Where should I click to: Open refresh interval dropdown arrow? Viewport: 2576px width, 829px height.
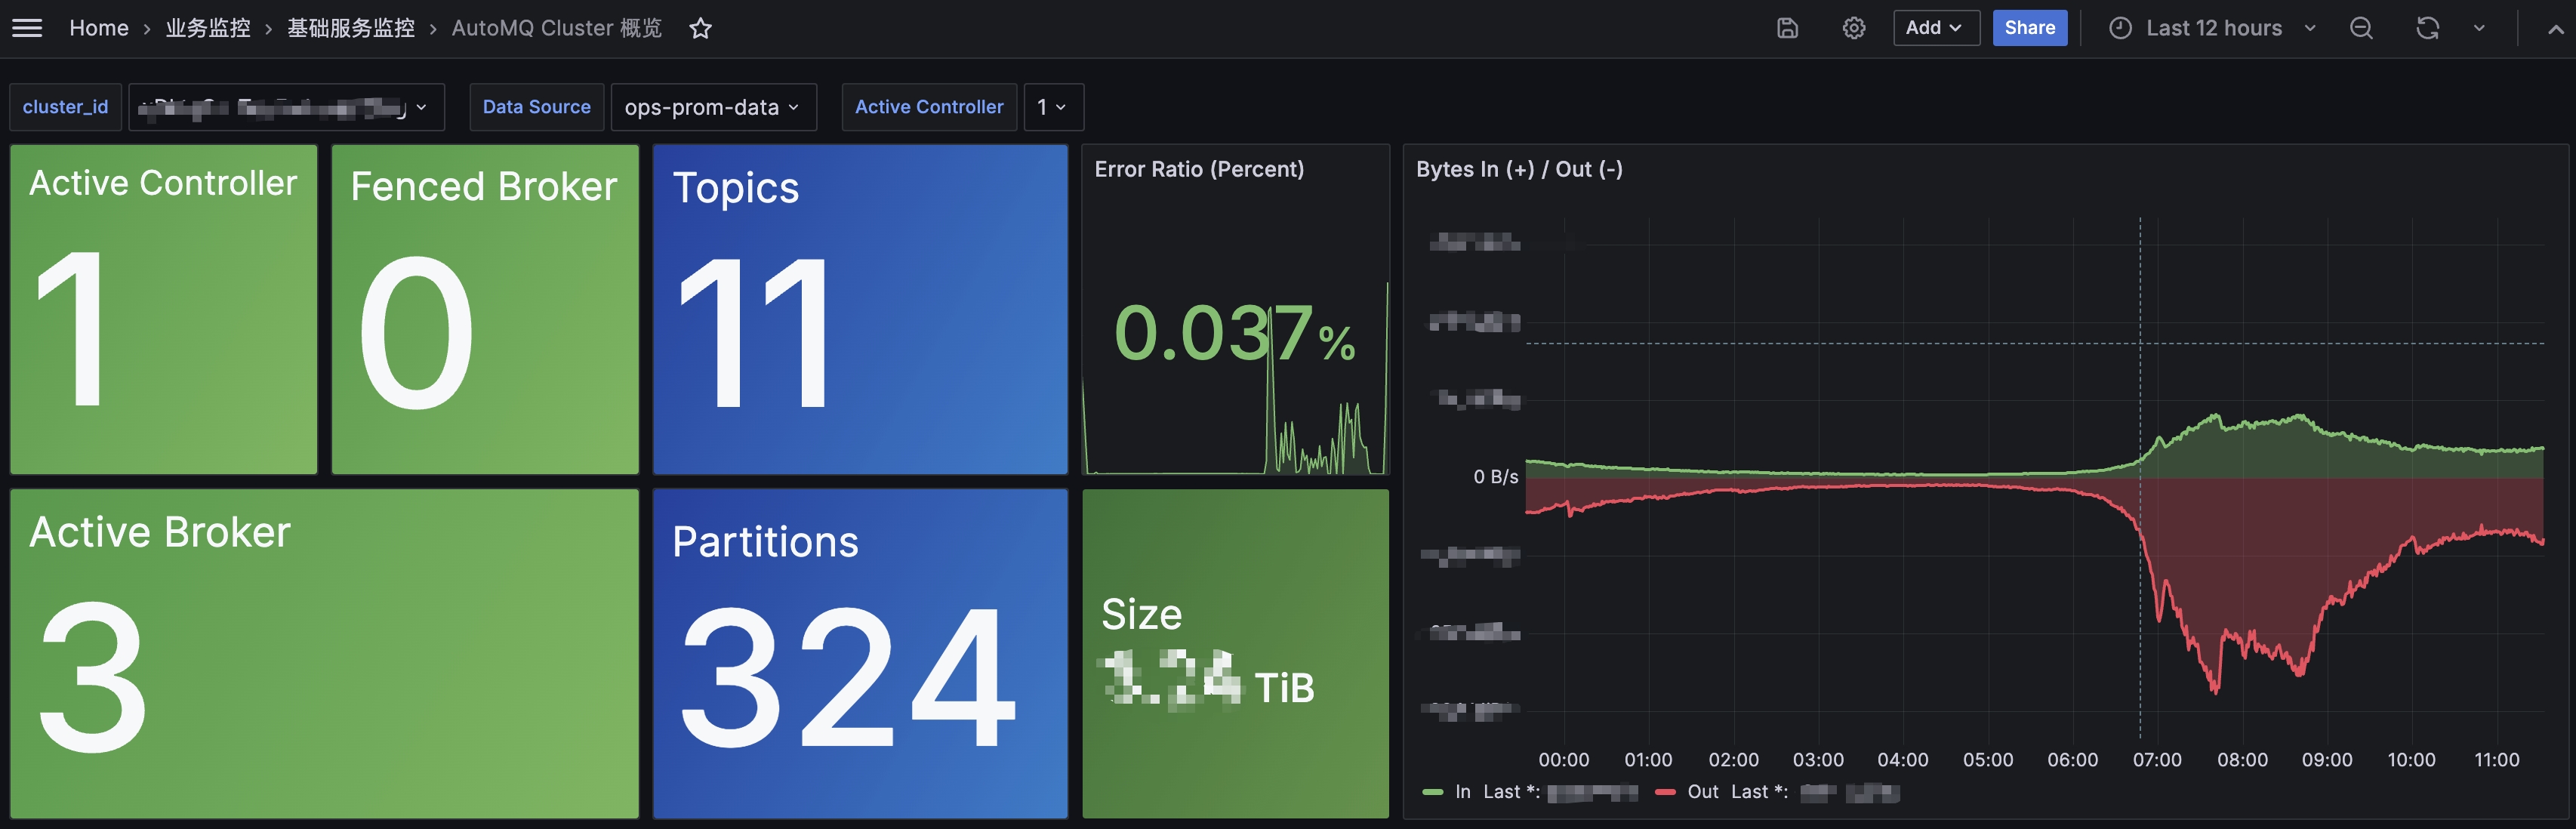tap(2479, 28)
